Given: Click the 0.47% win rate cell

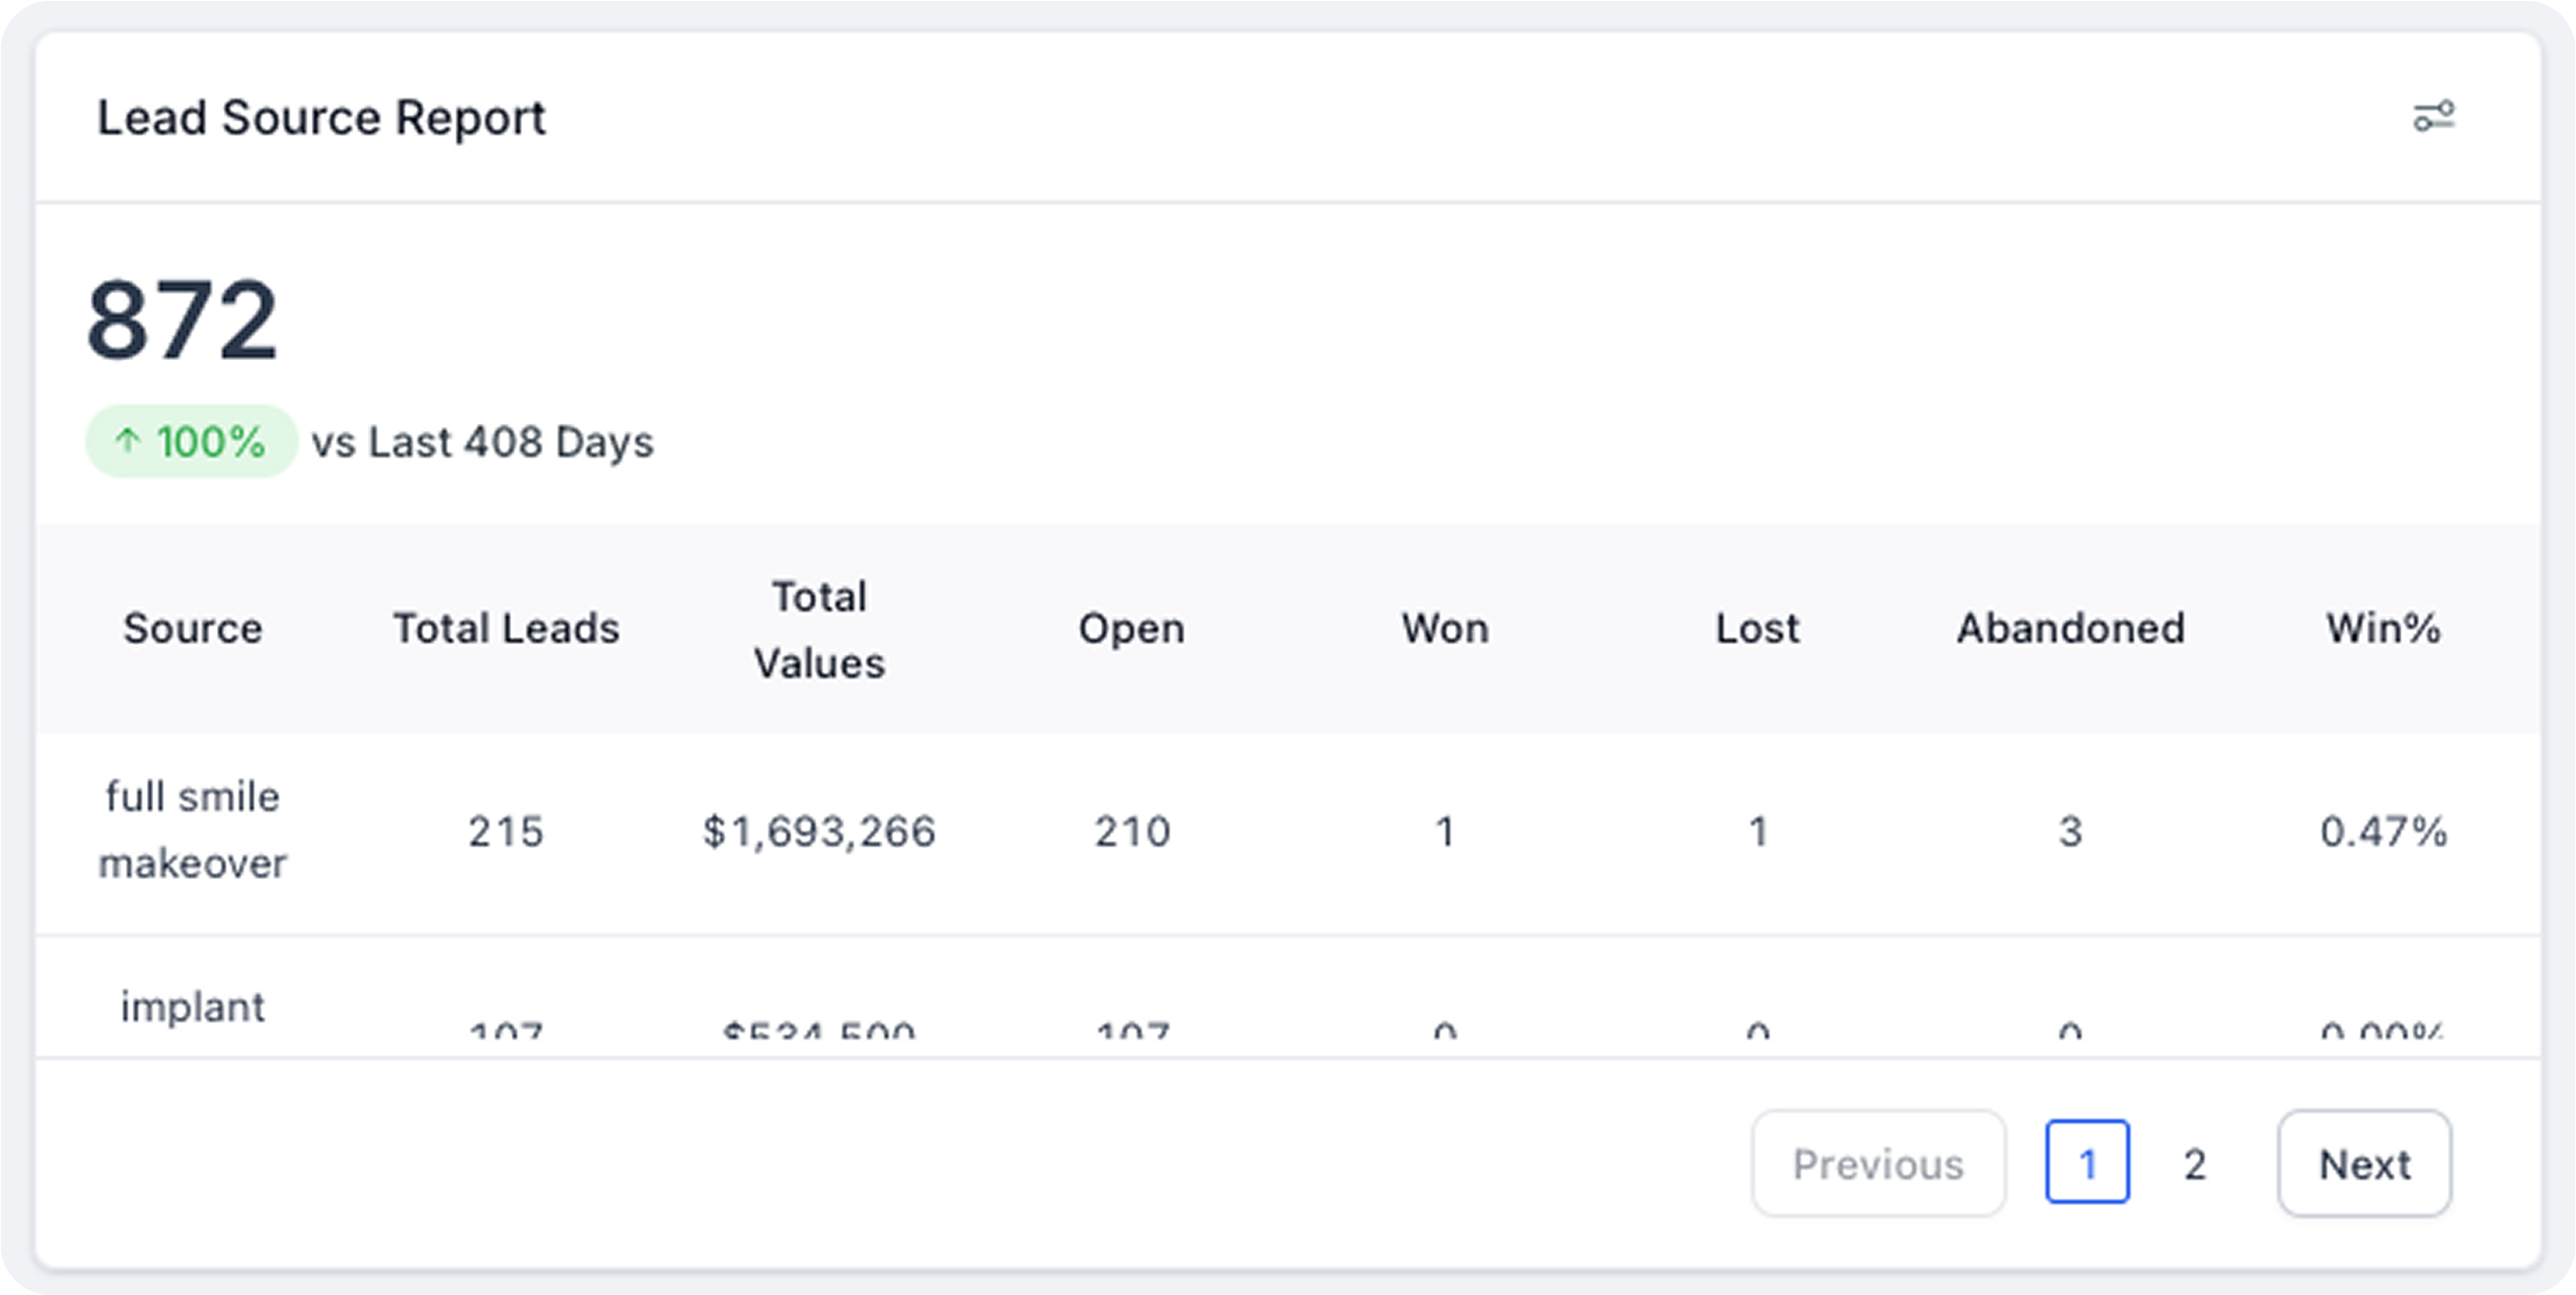Looking at the screenshot, I should (x=2383, y=832).
